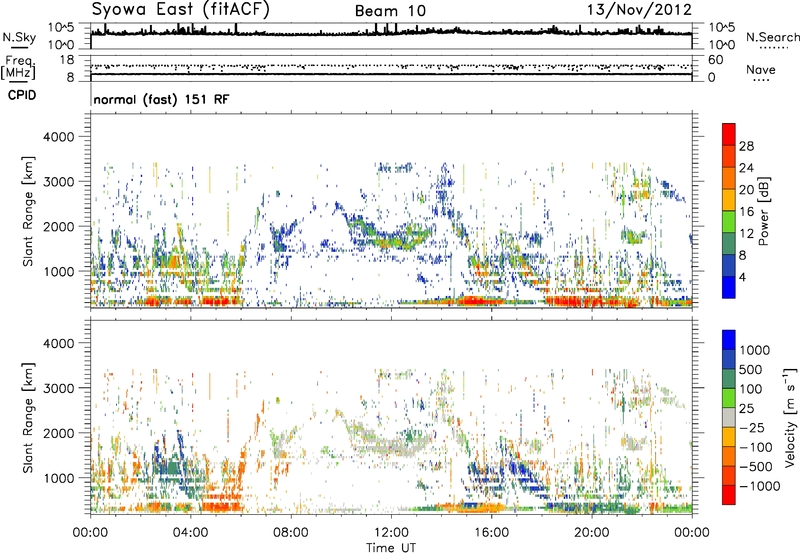Click the 'Syowa East (fitACF)' title text

181,9
